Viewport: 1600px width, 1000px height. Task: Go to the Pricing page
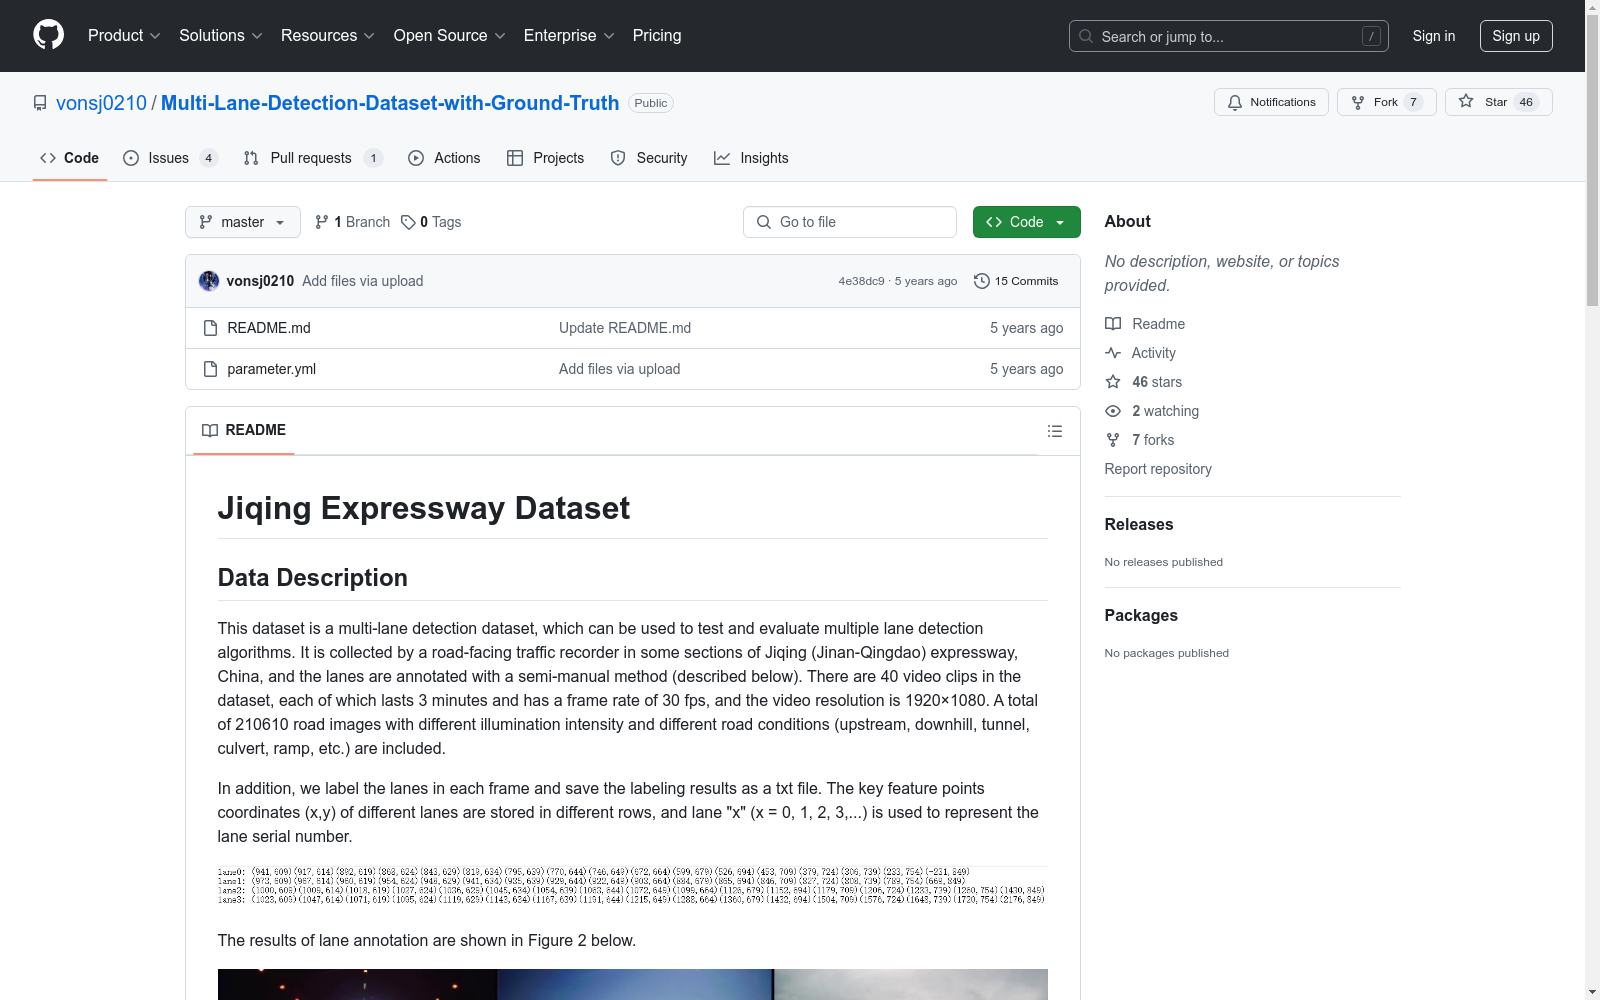tap(657, 36)
